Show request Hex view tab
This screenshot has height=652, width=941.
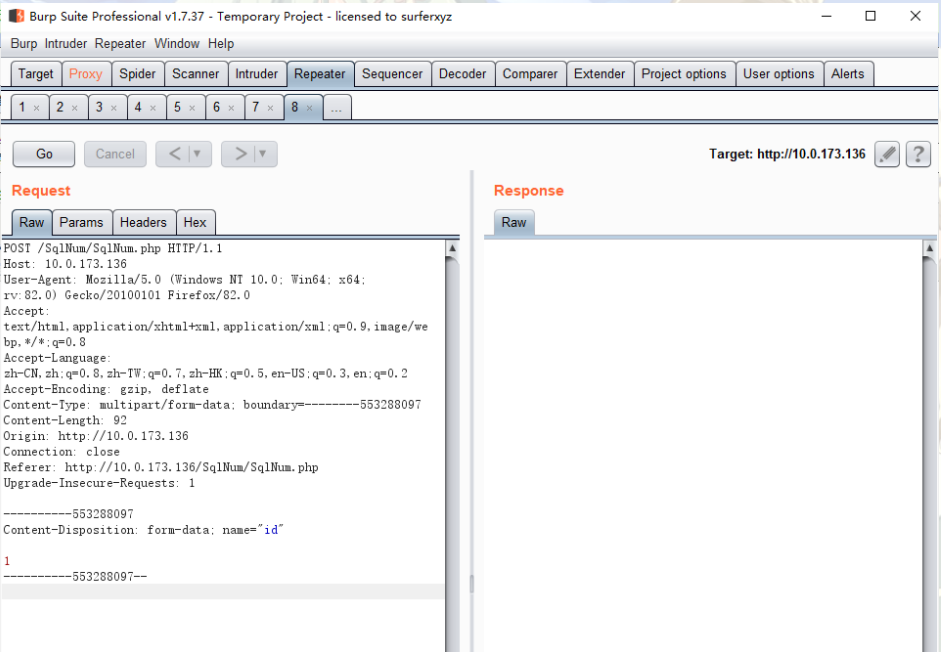[195, 223]
